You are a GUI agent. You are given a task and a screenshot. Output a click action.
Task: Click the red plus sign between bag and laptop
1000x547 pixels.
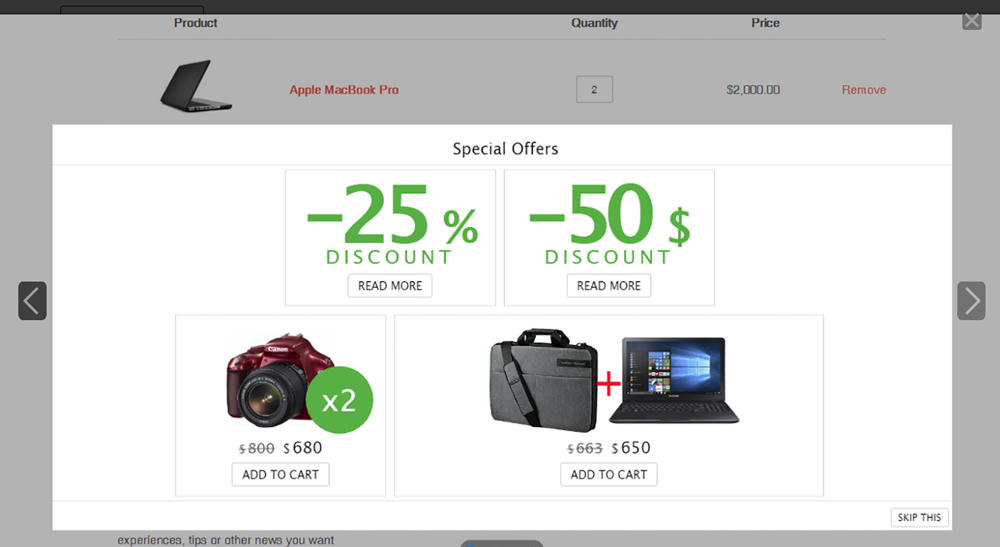608,383
